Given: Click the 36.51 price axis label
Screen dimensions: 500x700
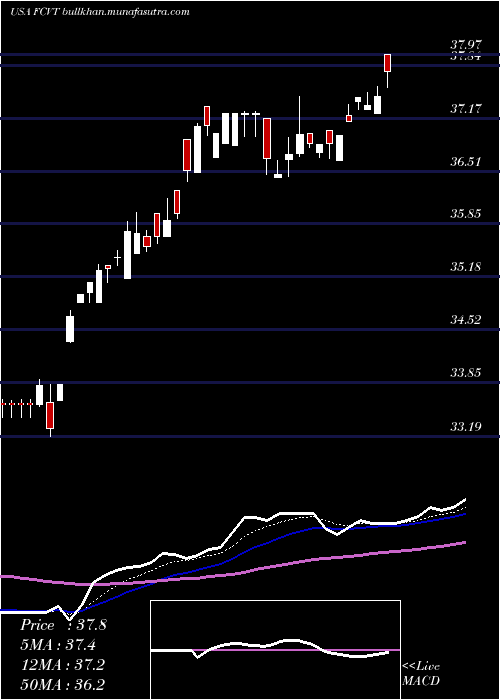Looking at the screenshot, I should click(x=465, y=161).
